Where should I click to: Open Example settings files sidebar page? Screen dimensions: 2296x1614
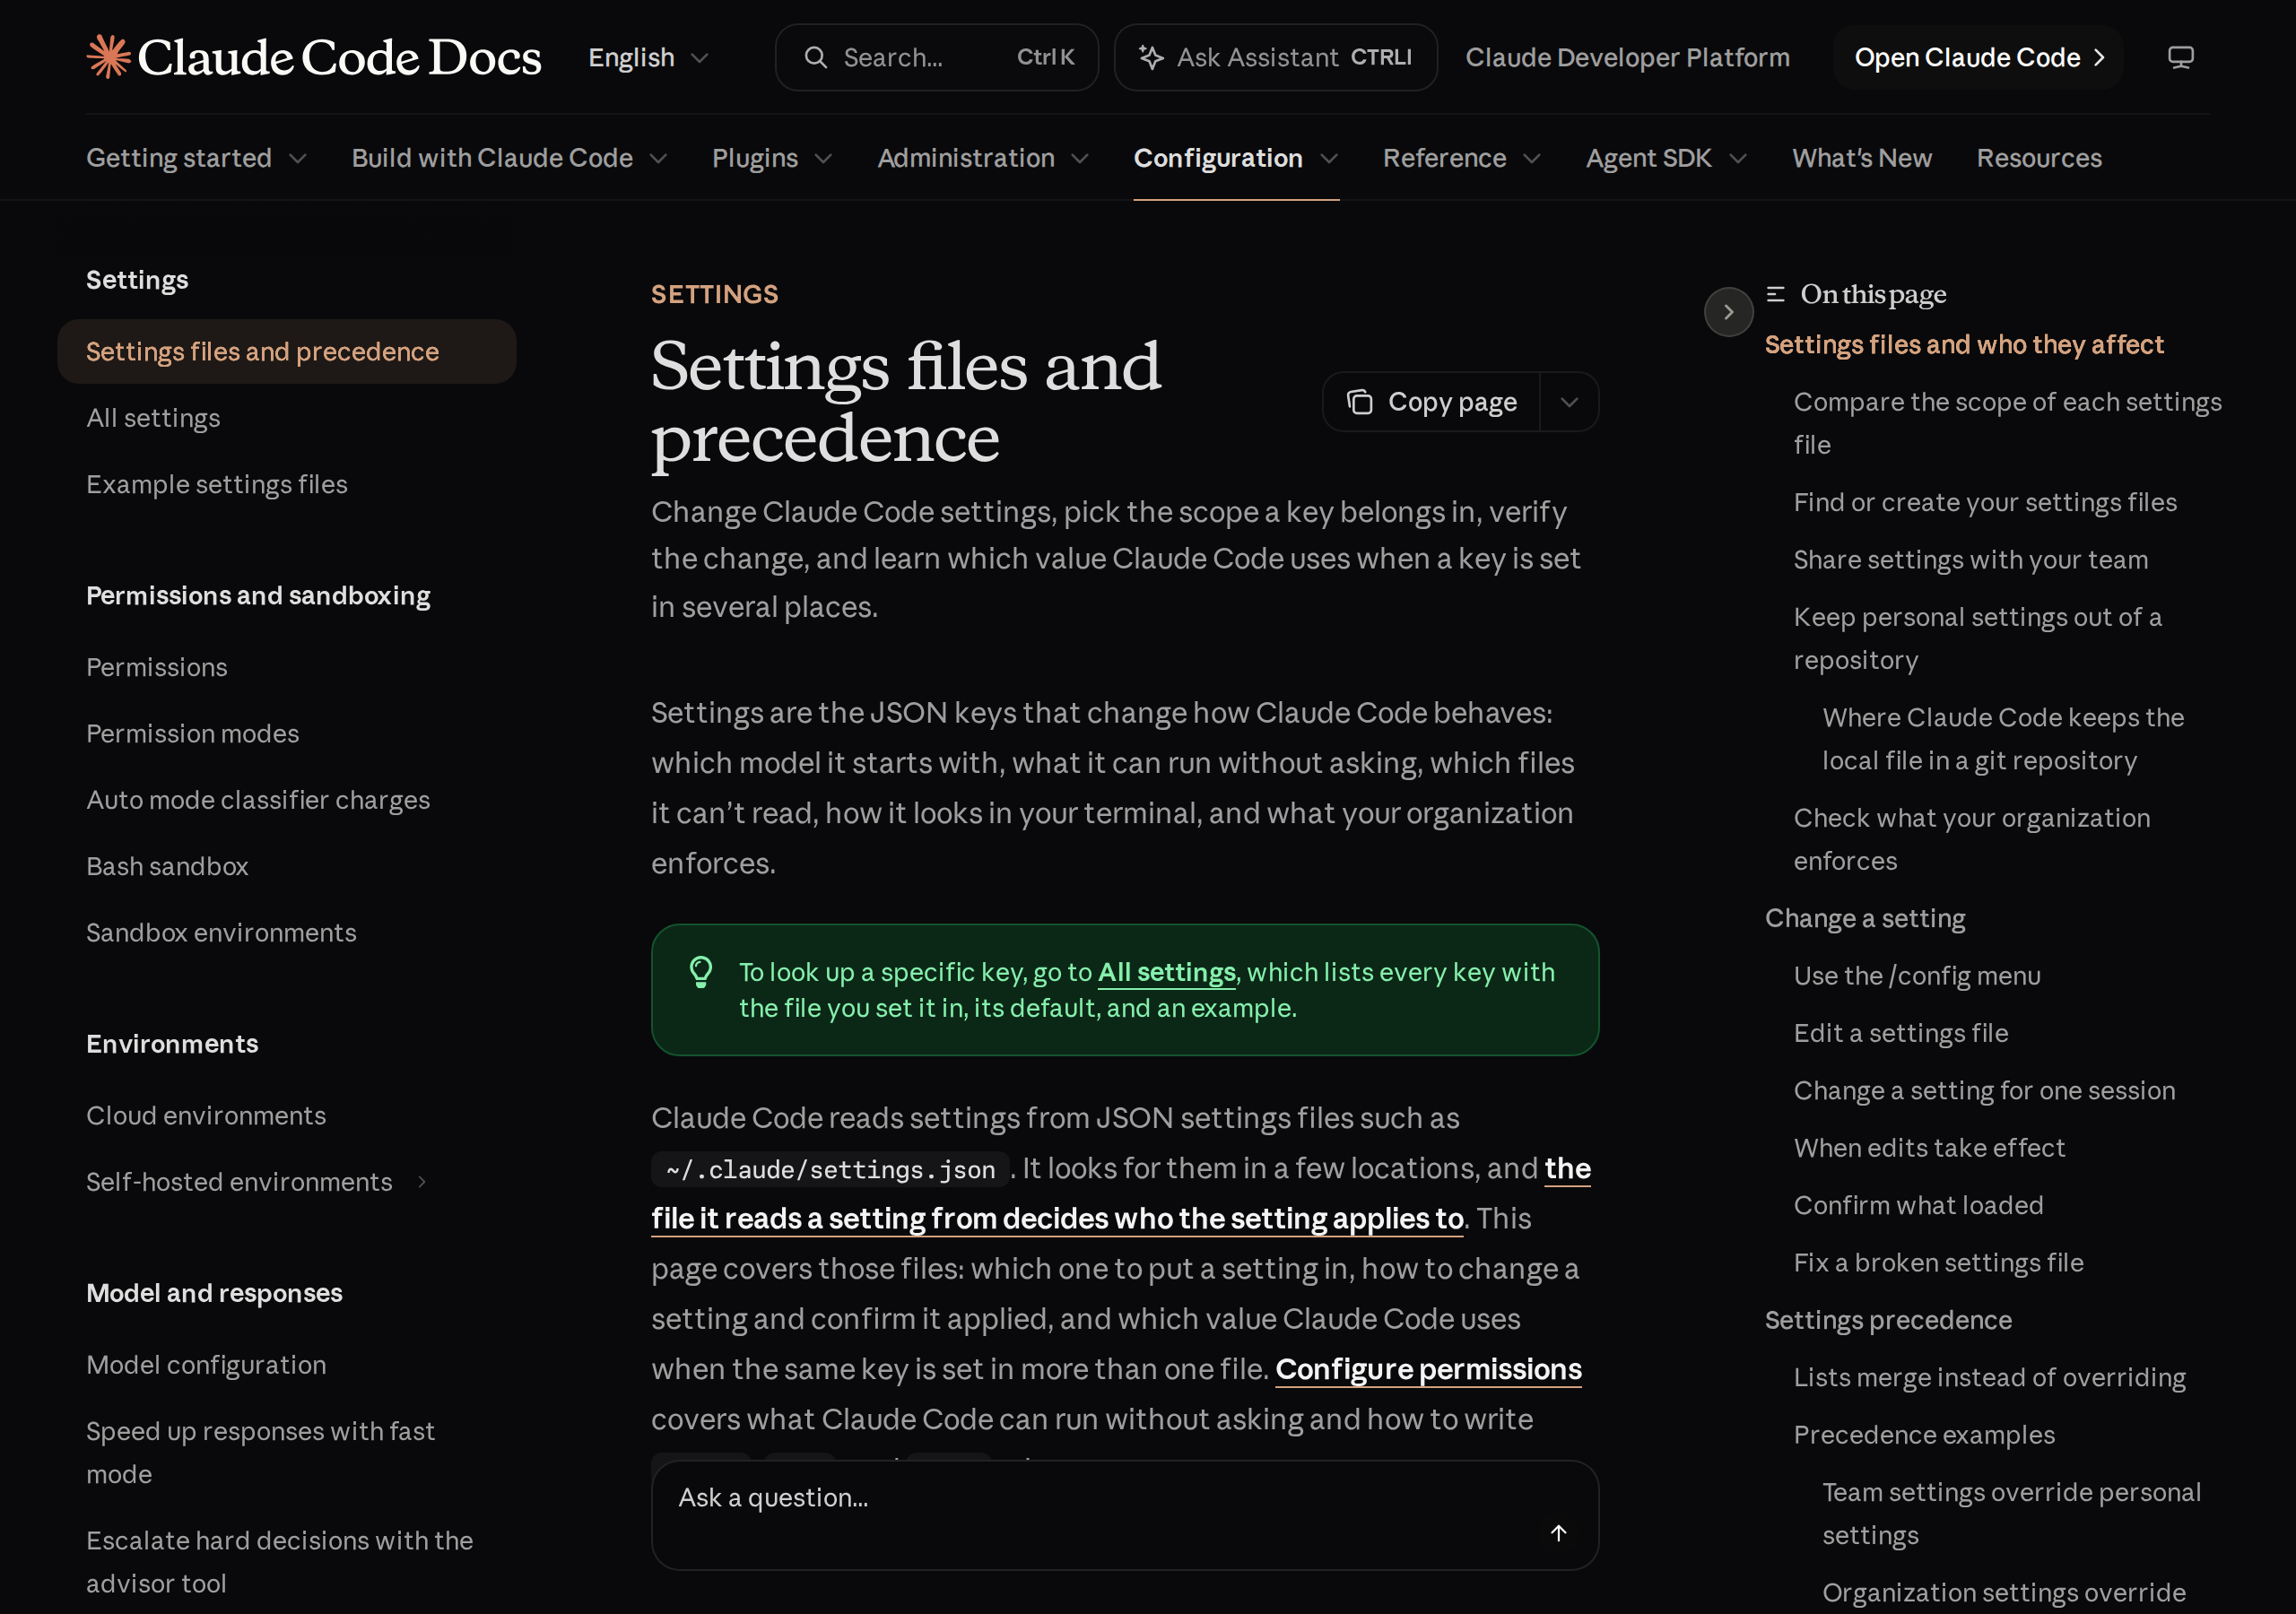pyautogui.click(x=217, y=484)
